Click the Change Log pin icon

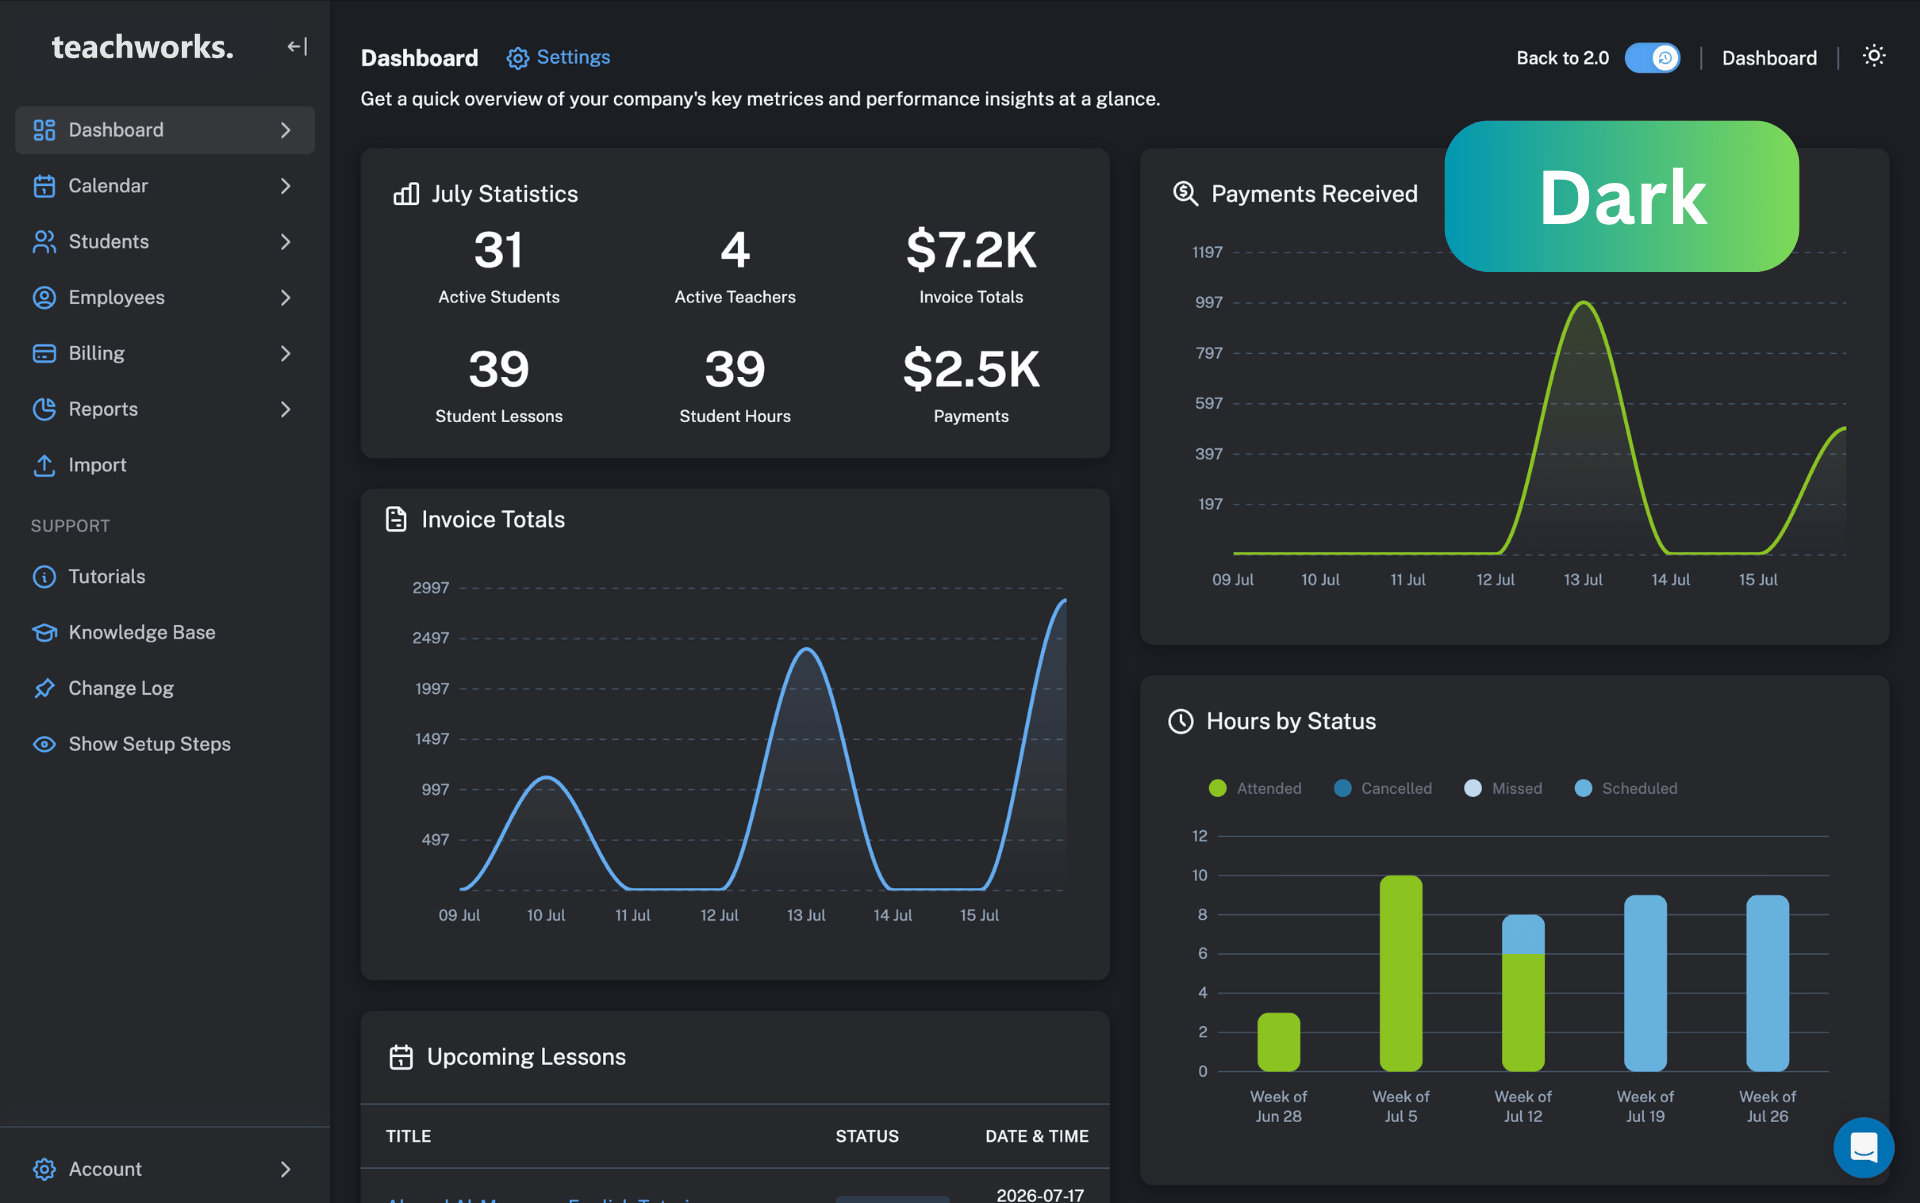pyautogui.click(x=44, y=689)
